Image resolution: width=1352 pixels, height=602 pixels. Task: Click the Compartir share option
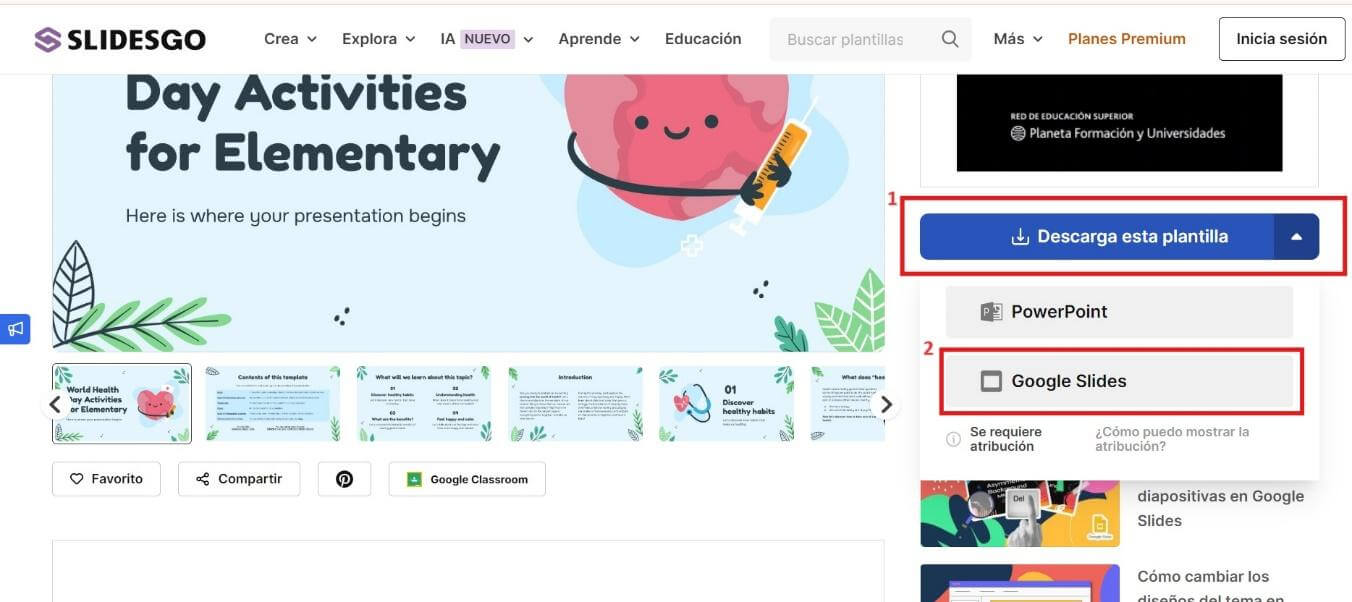pos(239,478)
